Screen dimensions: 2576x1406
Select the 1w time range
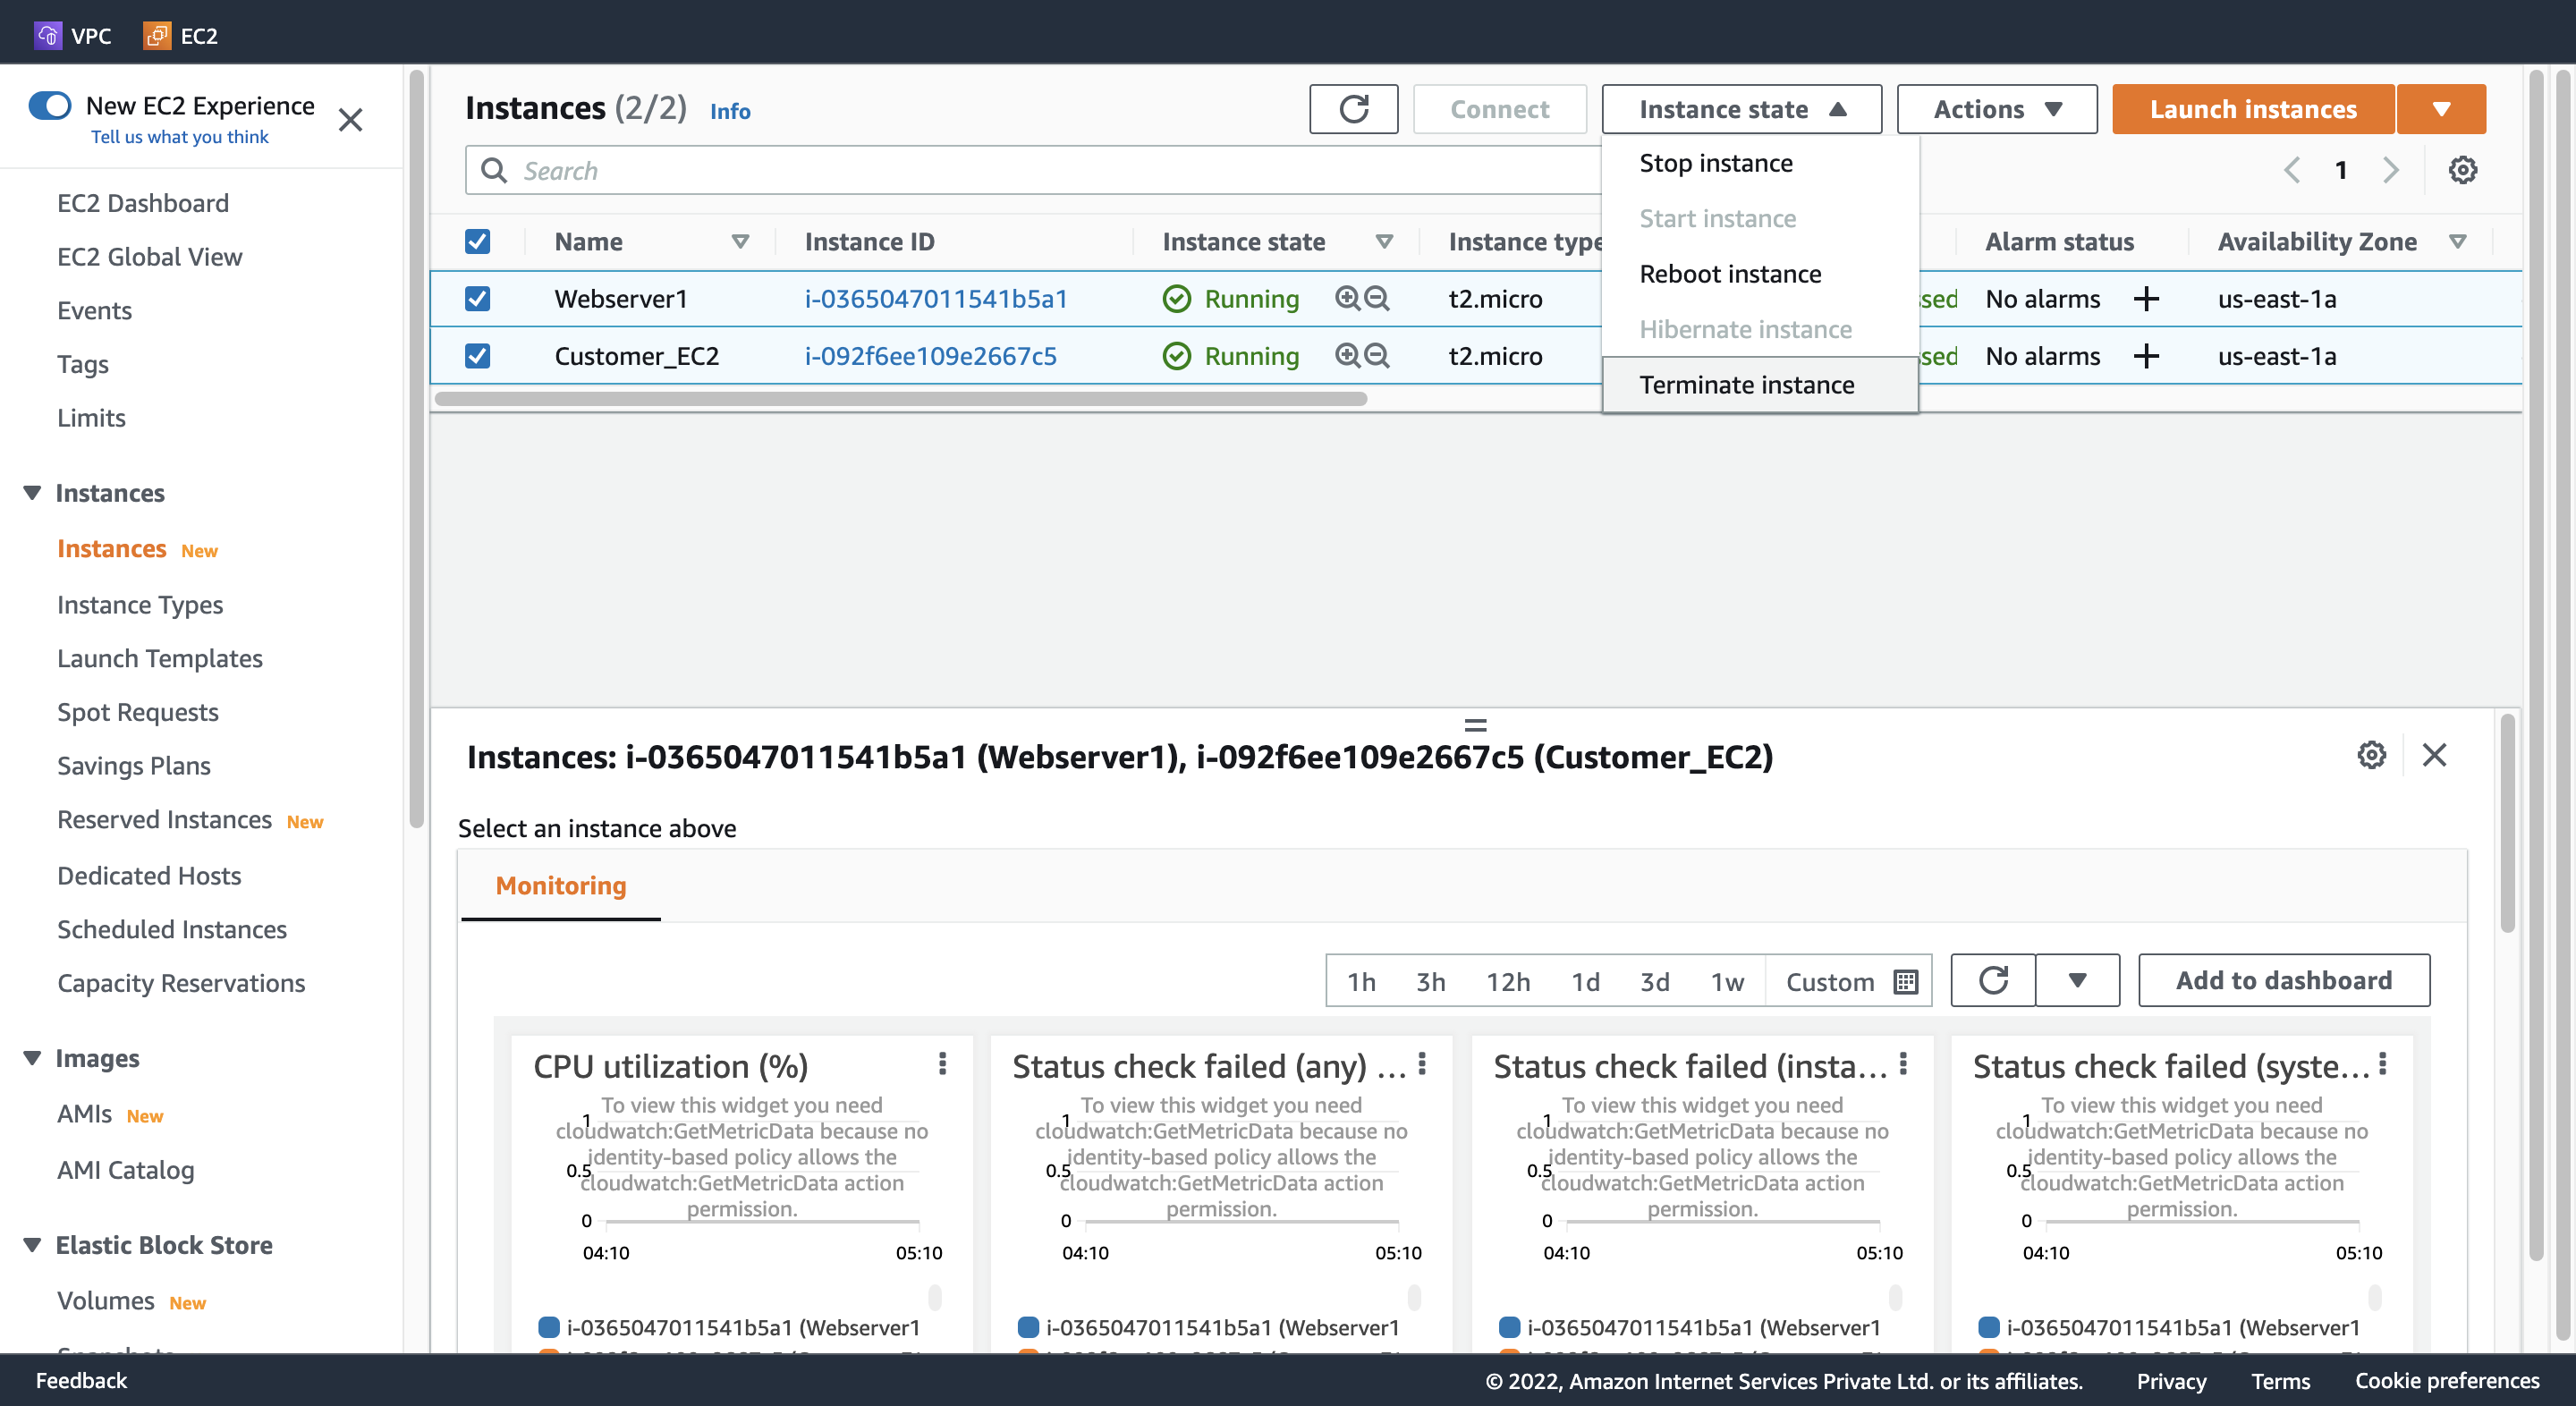1727,982
